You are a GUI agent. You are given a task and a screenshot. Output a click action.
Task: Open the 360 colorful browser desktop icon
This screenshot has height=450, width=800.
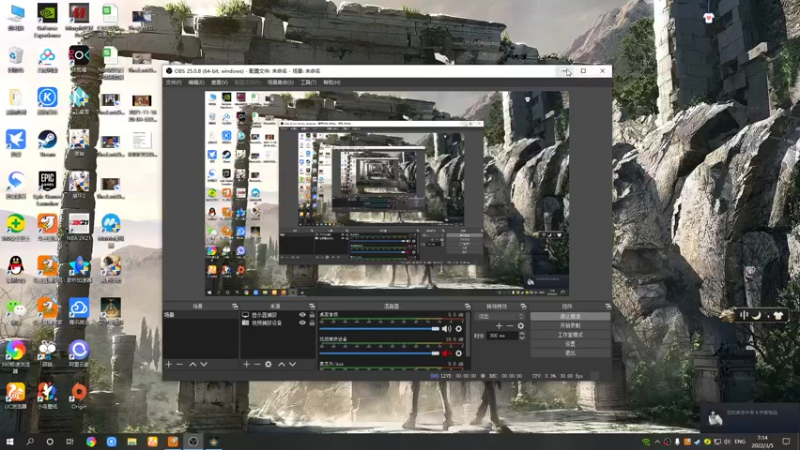pyautogui.click(x=16, y=356)
